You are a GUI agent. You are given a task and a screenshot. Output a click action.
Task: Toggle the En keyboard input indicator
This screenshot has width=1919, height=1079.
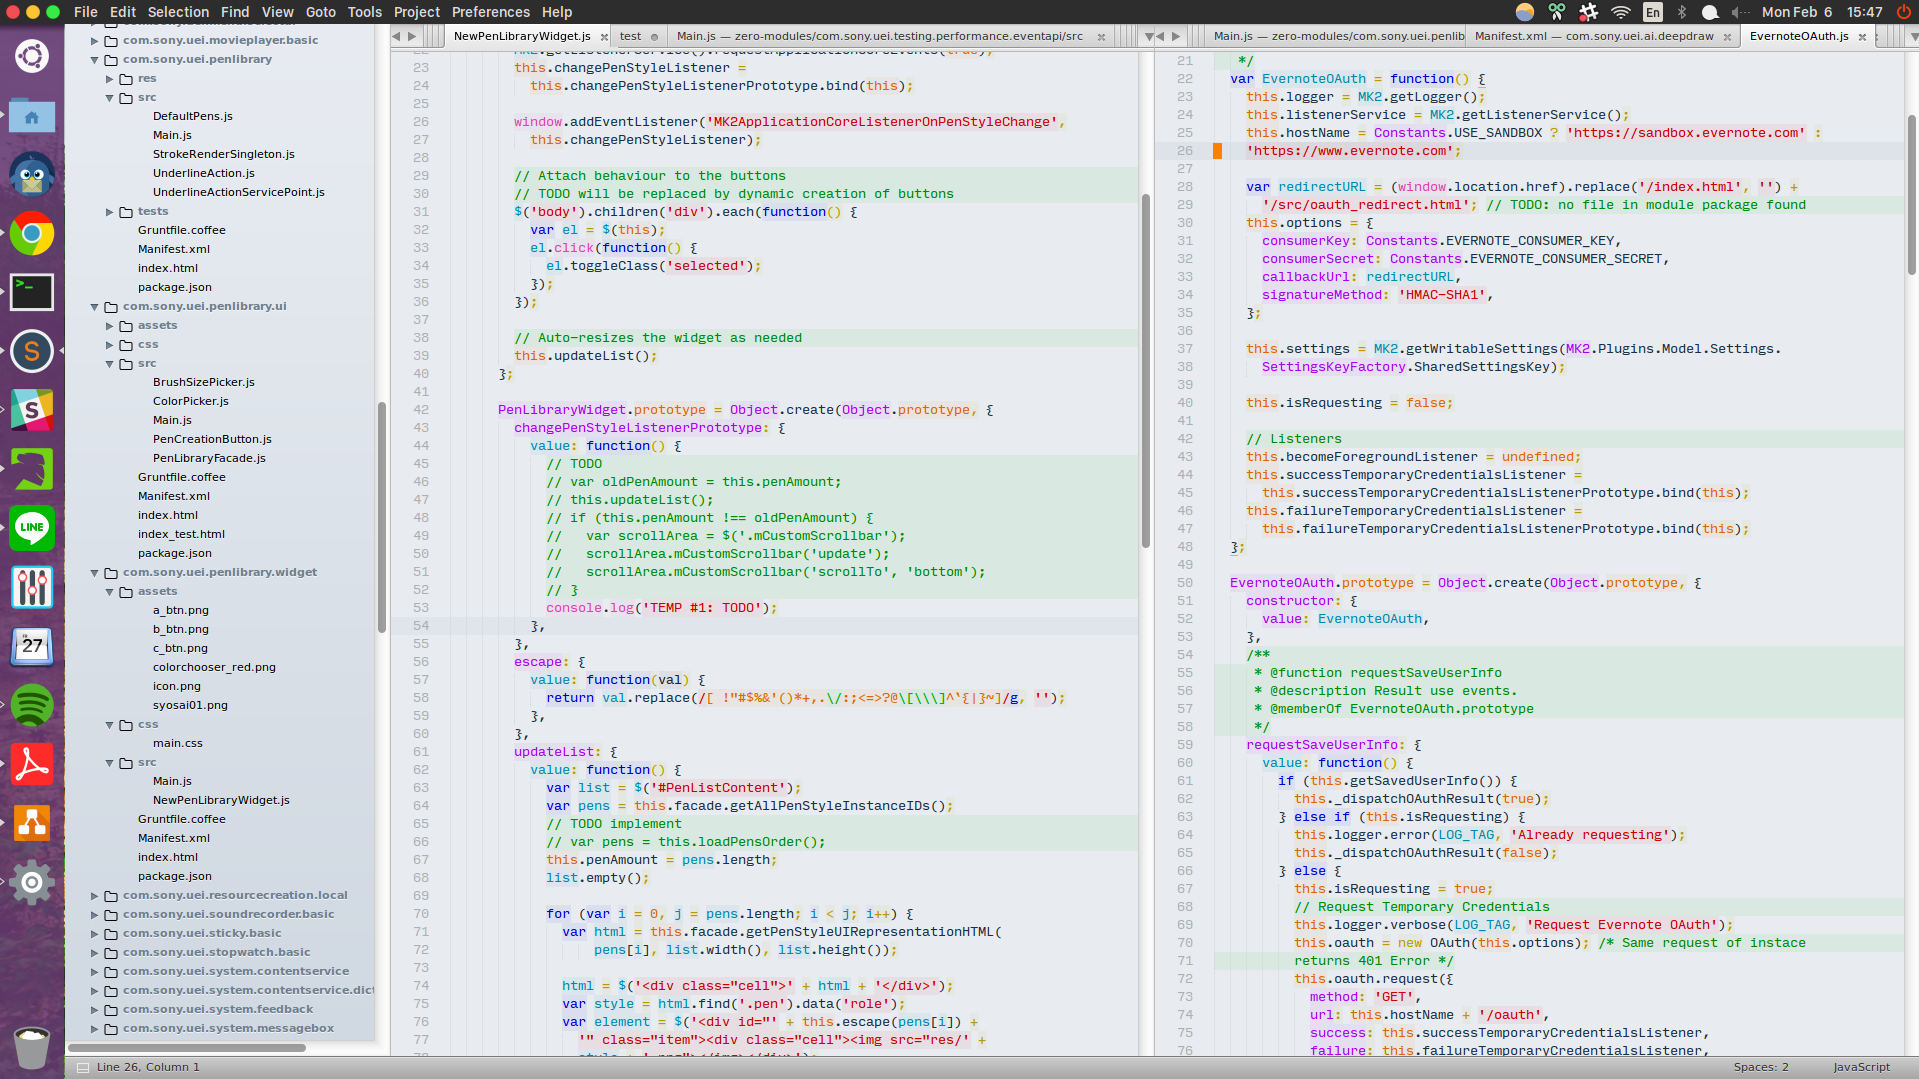point(1653,12)
